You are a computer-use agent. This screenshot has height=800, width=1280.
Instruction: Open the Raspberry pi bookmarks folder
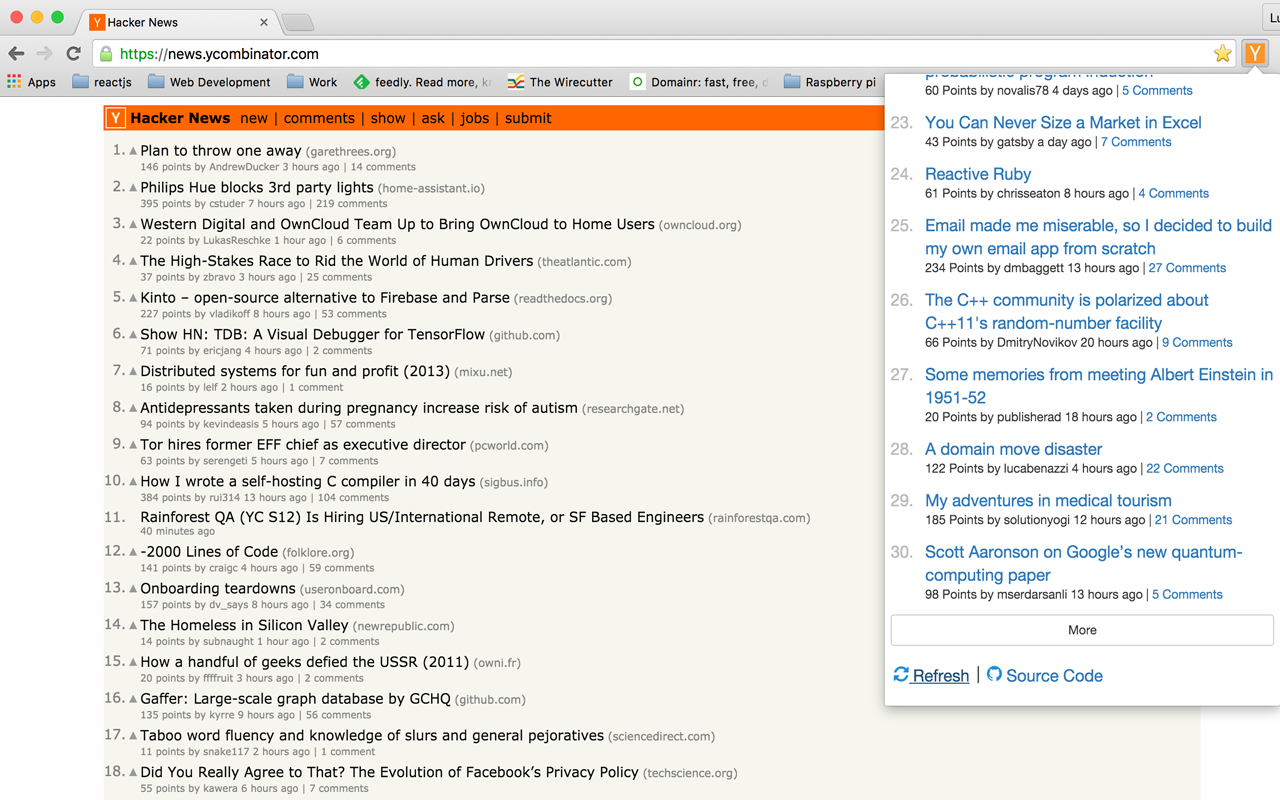tap(830, 82)
